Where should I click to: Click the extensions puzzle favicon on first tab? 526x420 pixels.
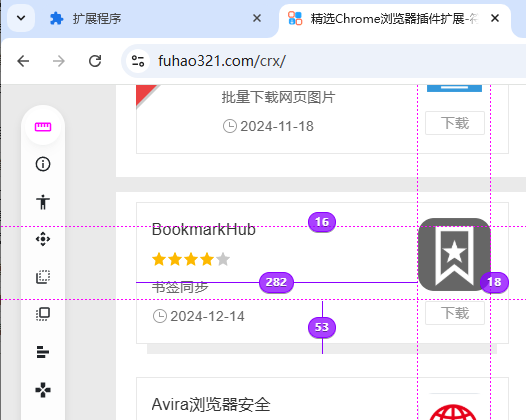click(56, 18)
